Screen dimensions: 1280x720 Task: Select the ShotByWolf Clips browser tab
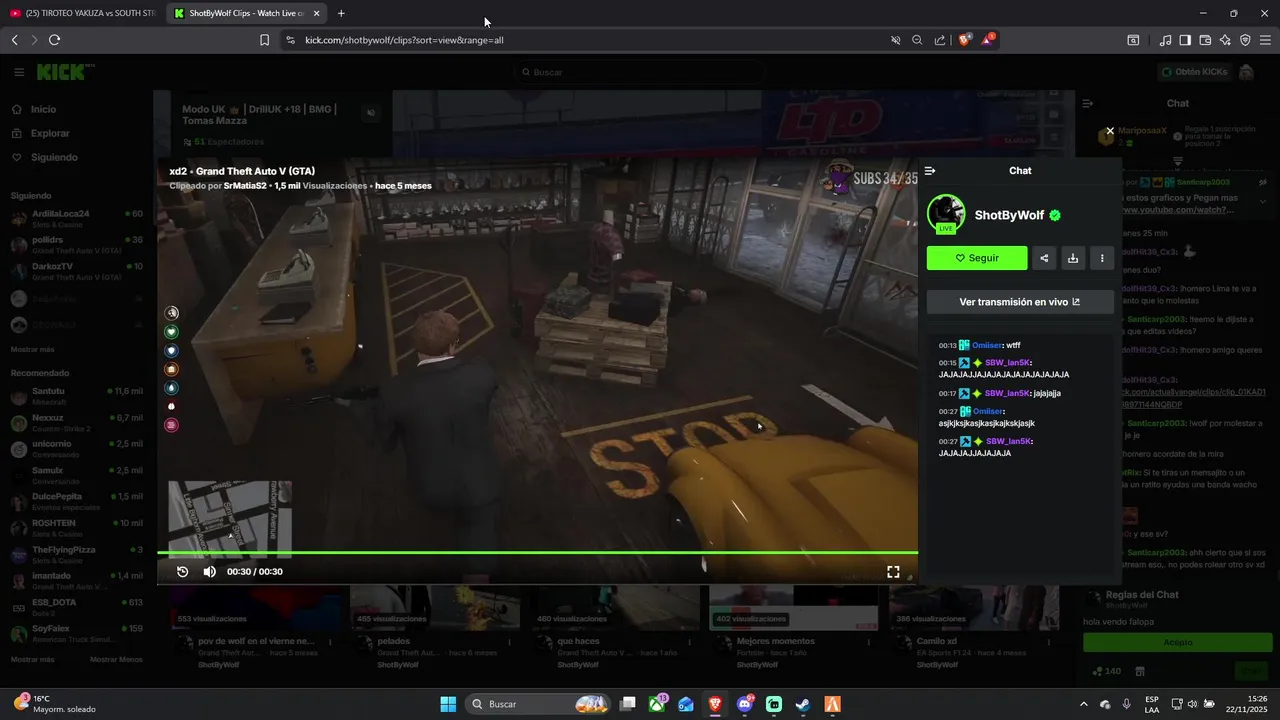tap(245, 13)
